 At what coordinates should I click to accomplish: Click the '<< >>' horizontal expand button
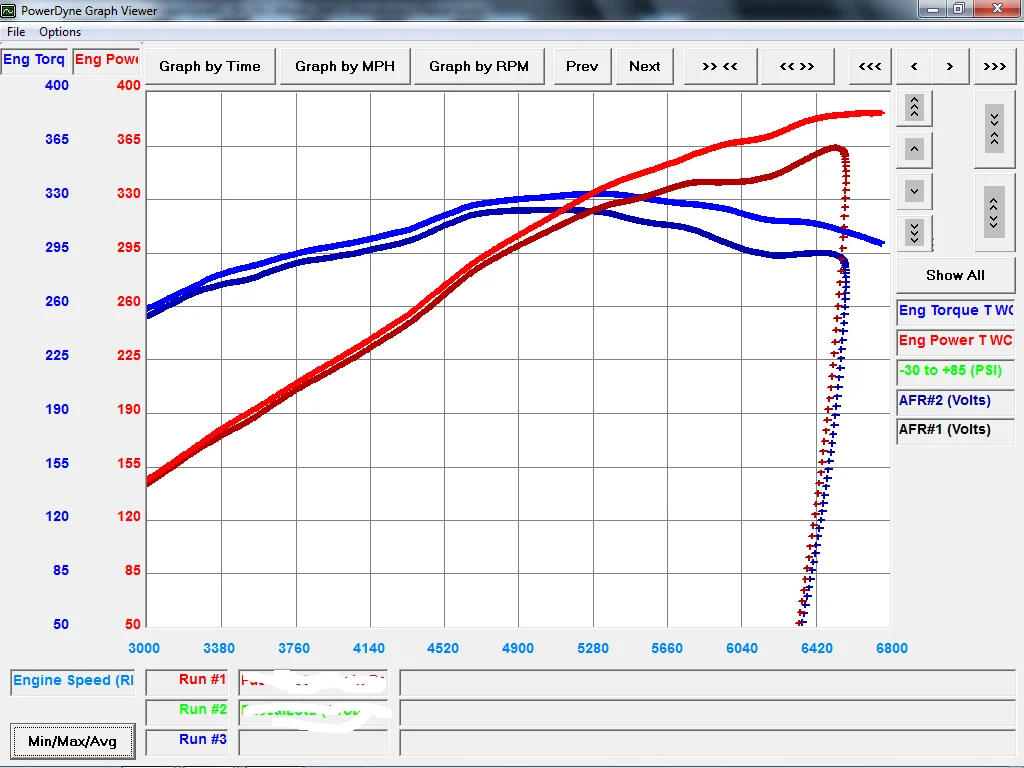click(x=797, y=67)
